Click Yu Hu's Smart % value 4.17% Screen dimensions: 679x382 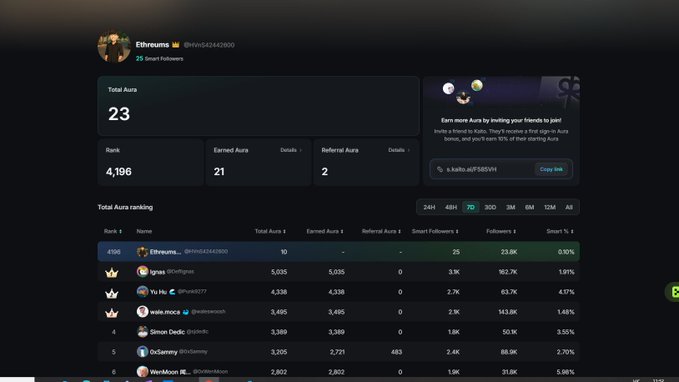(566, 292)
